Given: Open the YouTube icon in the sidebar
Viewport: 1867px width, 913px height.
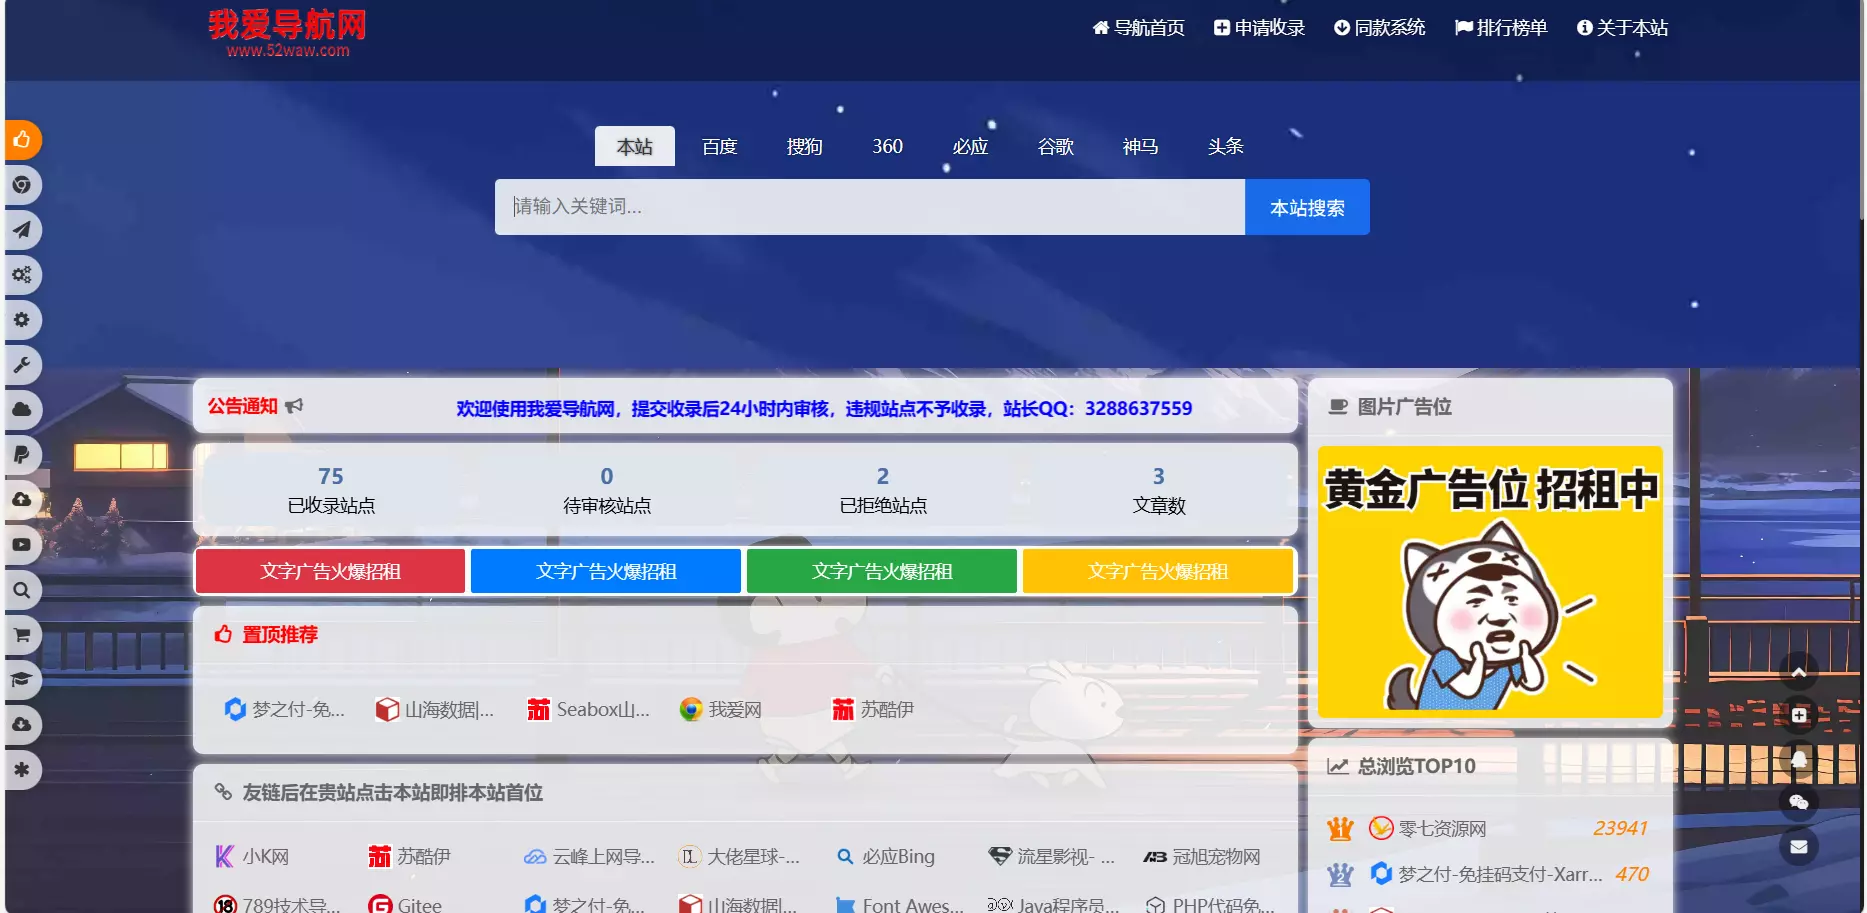Looking at the screenshot, I should [x=22, y=544].
